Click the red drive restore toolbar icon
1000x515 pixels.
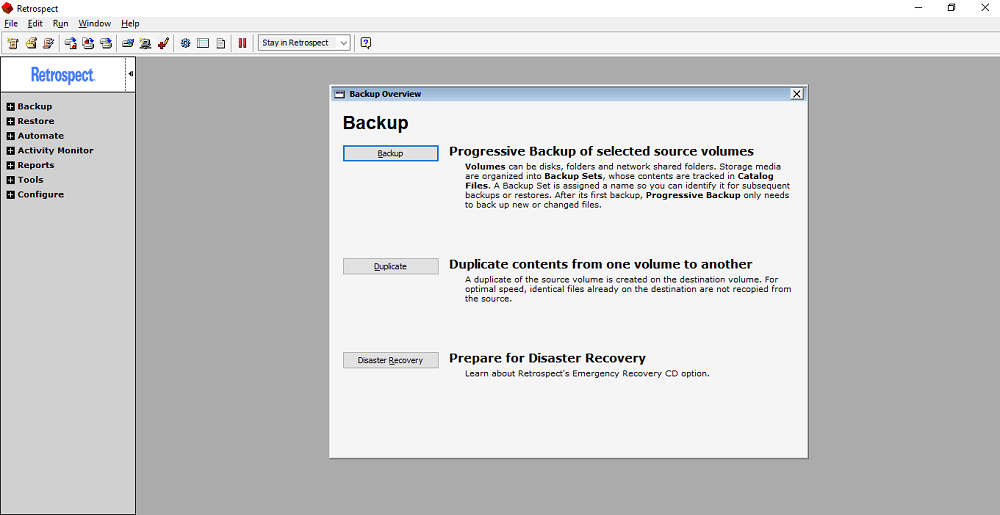[x=89, y=43]
